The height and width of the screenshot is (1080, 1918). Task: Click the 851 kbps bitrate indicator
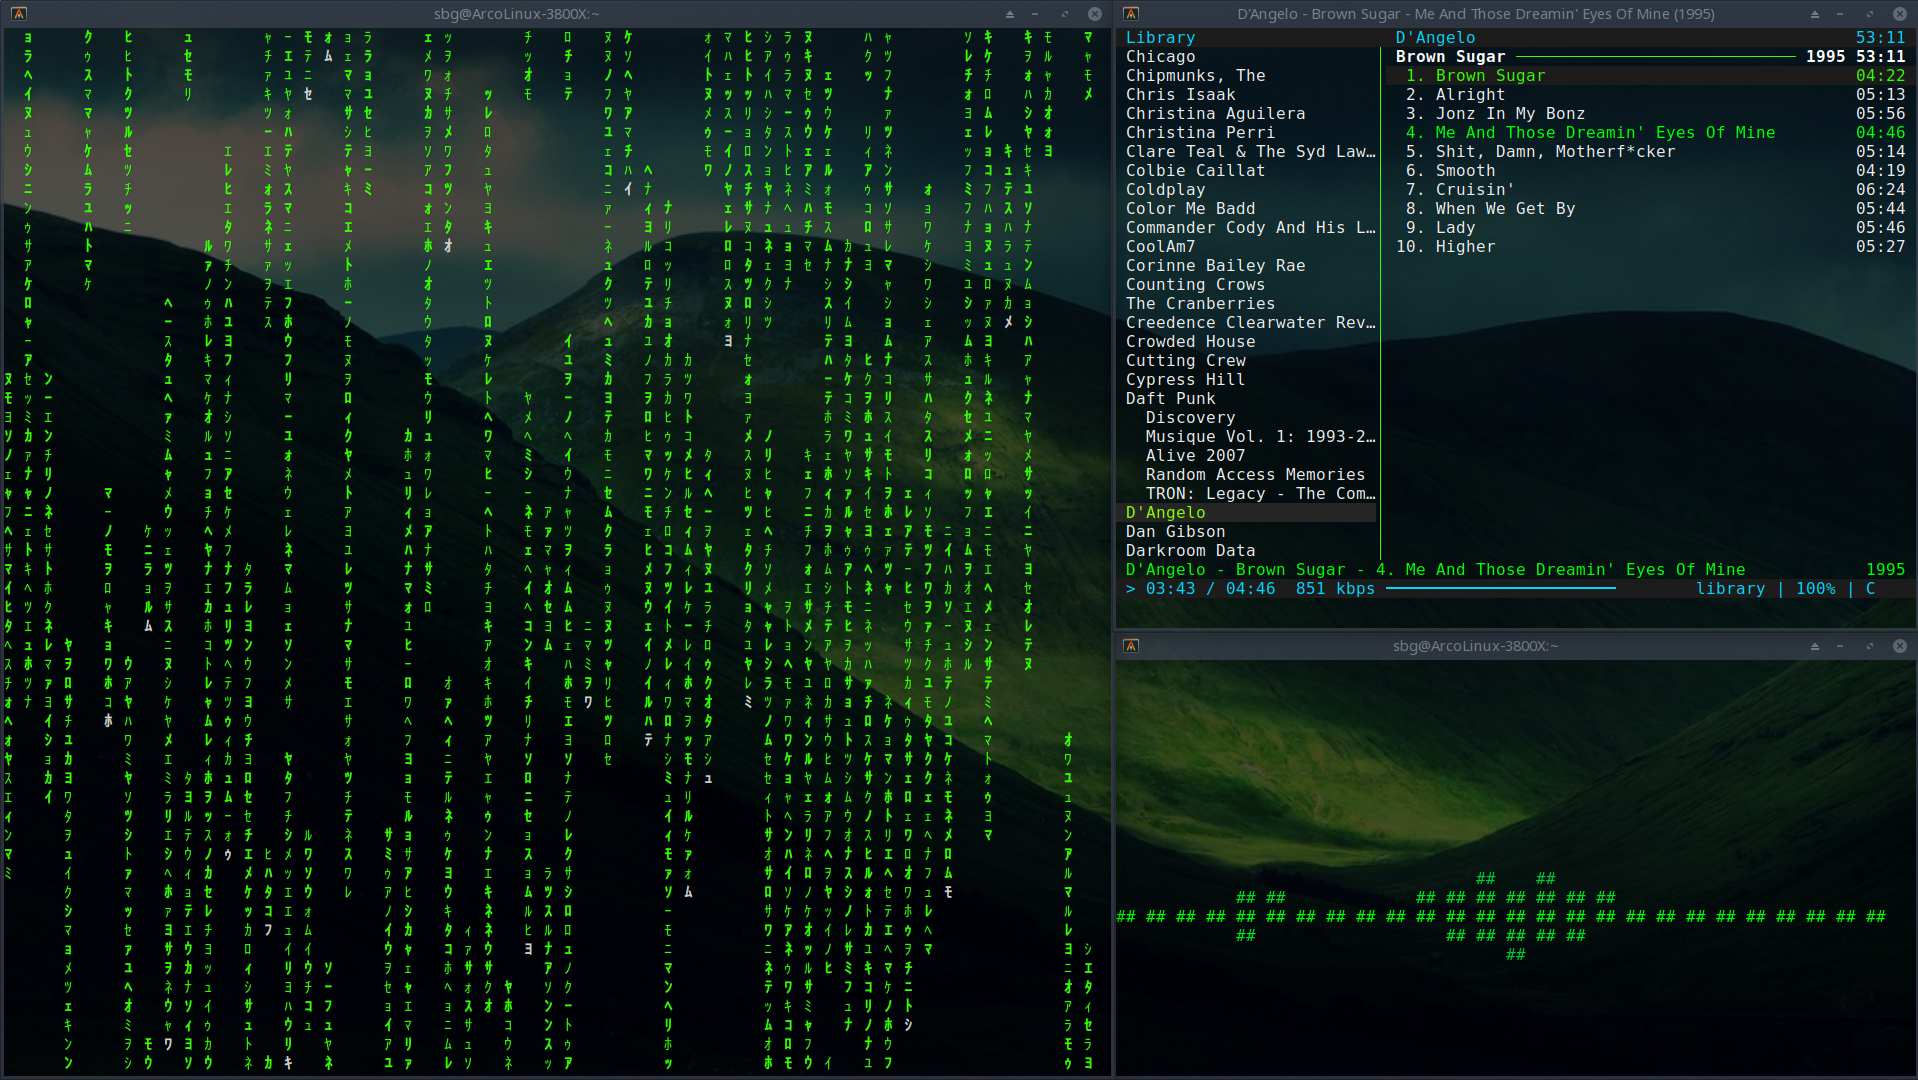click(x=1335, y=589)
